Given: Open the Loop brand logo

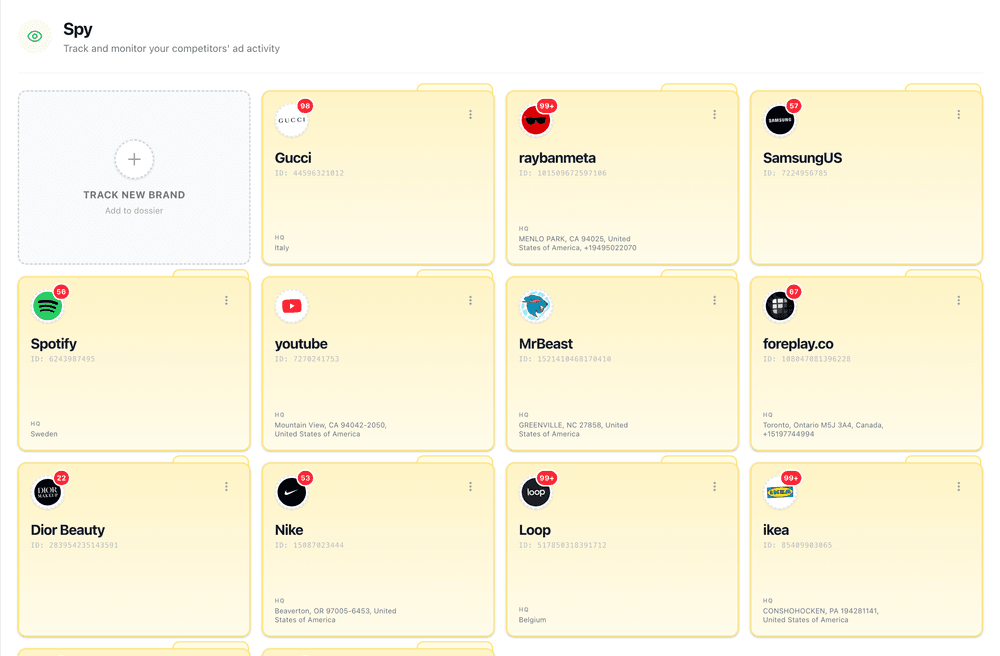Looking at the screenshot, I should (536, 492).
